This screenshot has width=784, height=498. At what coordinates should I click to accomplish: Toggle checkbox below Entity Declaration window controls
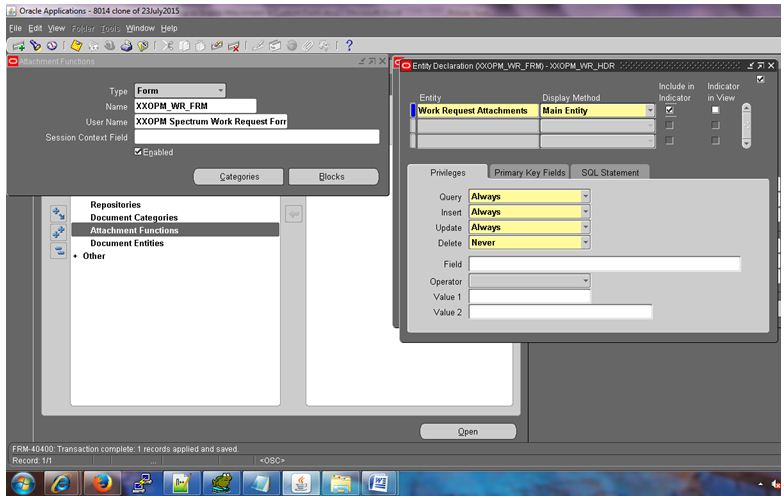pyautogui.click(x=760, y=79)
